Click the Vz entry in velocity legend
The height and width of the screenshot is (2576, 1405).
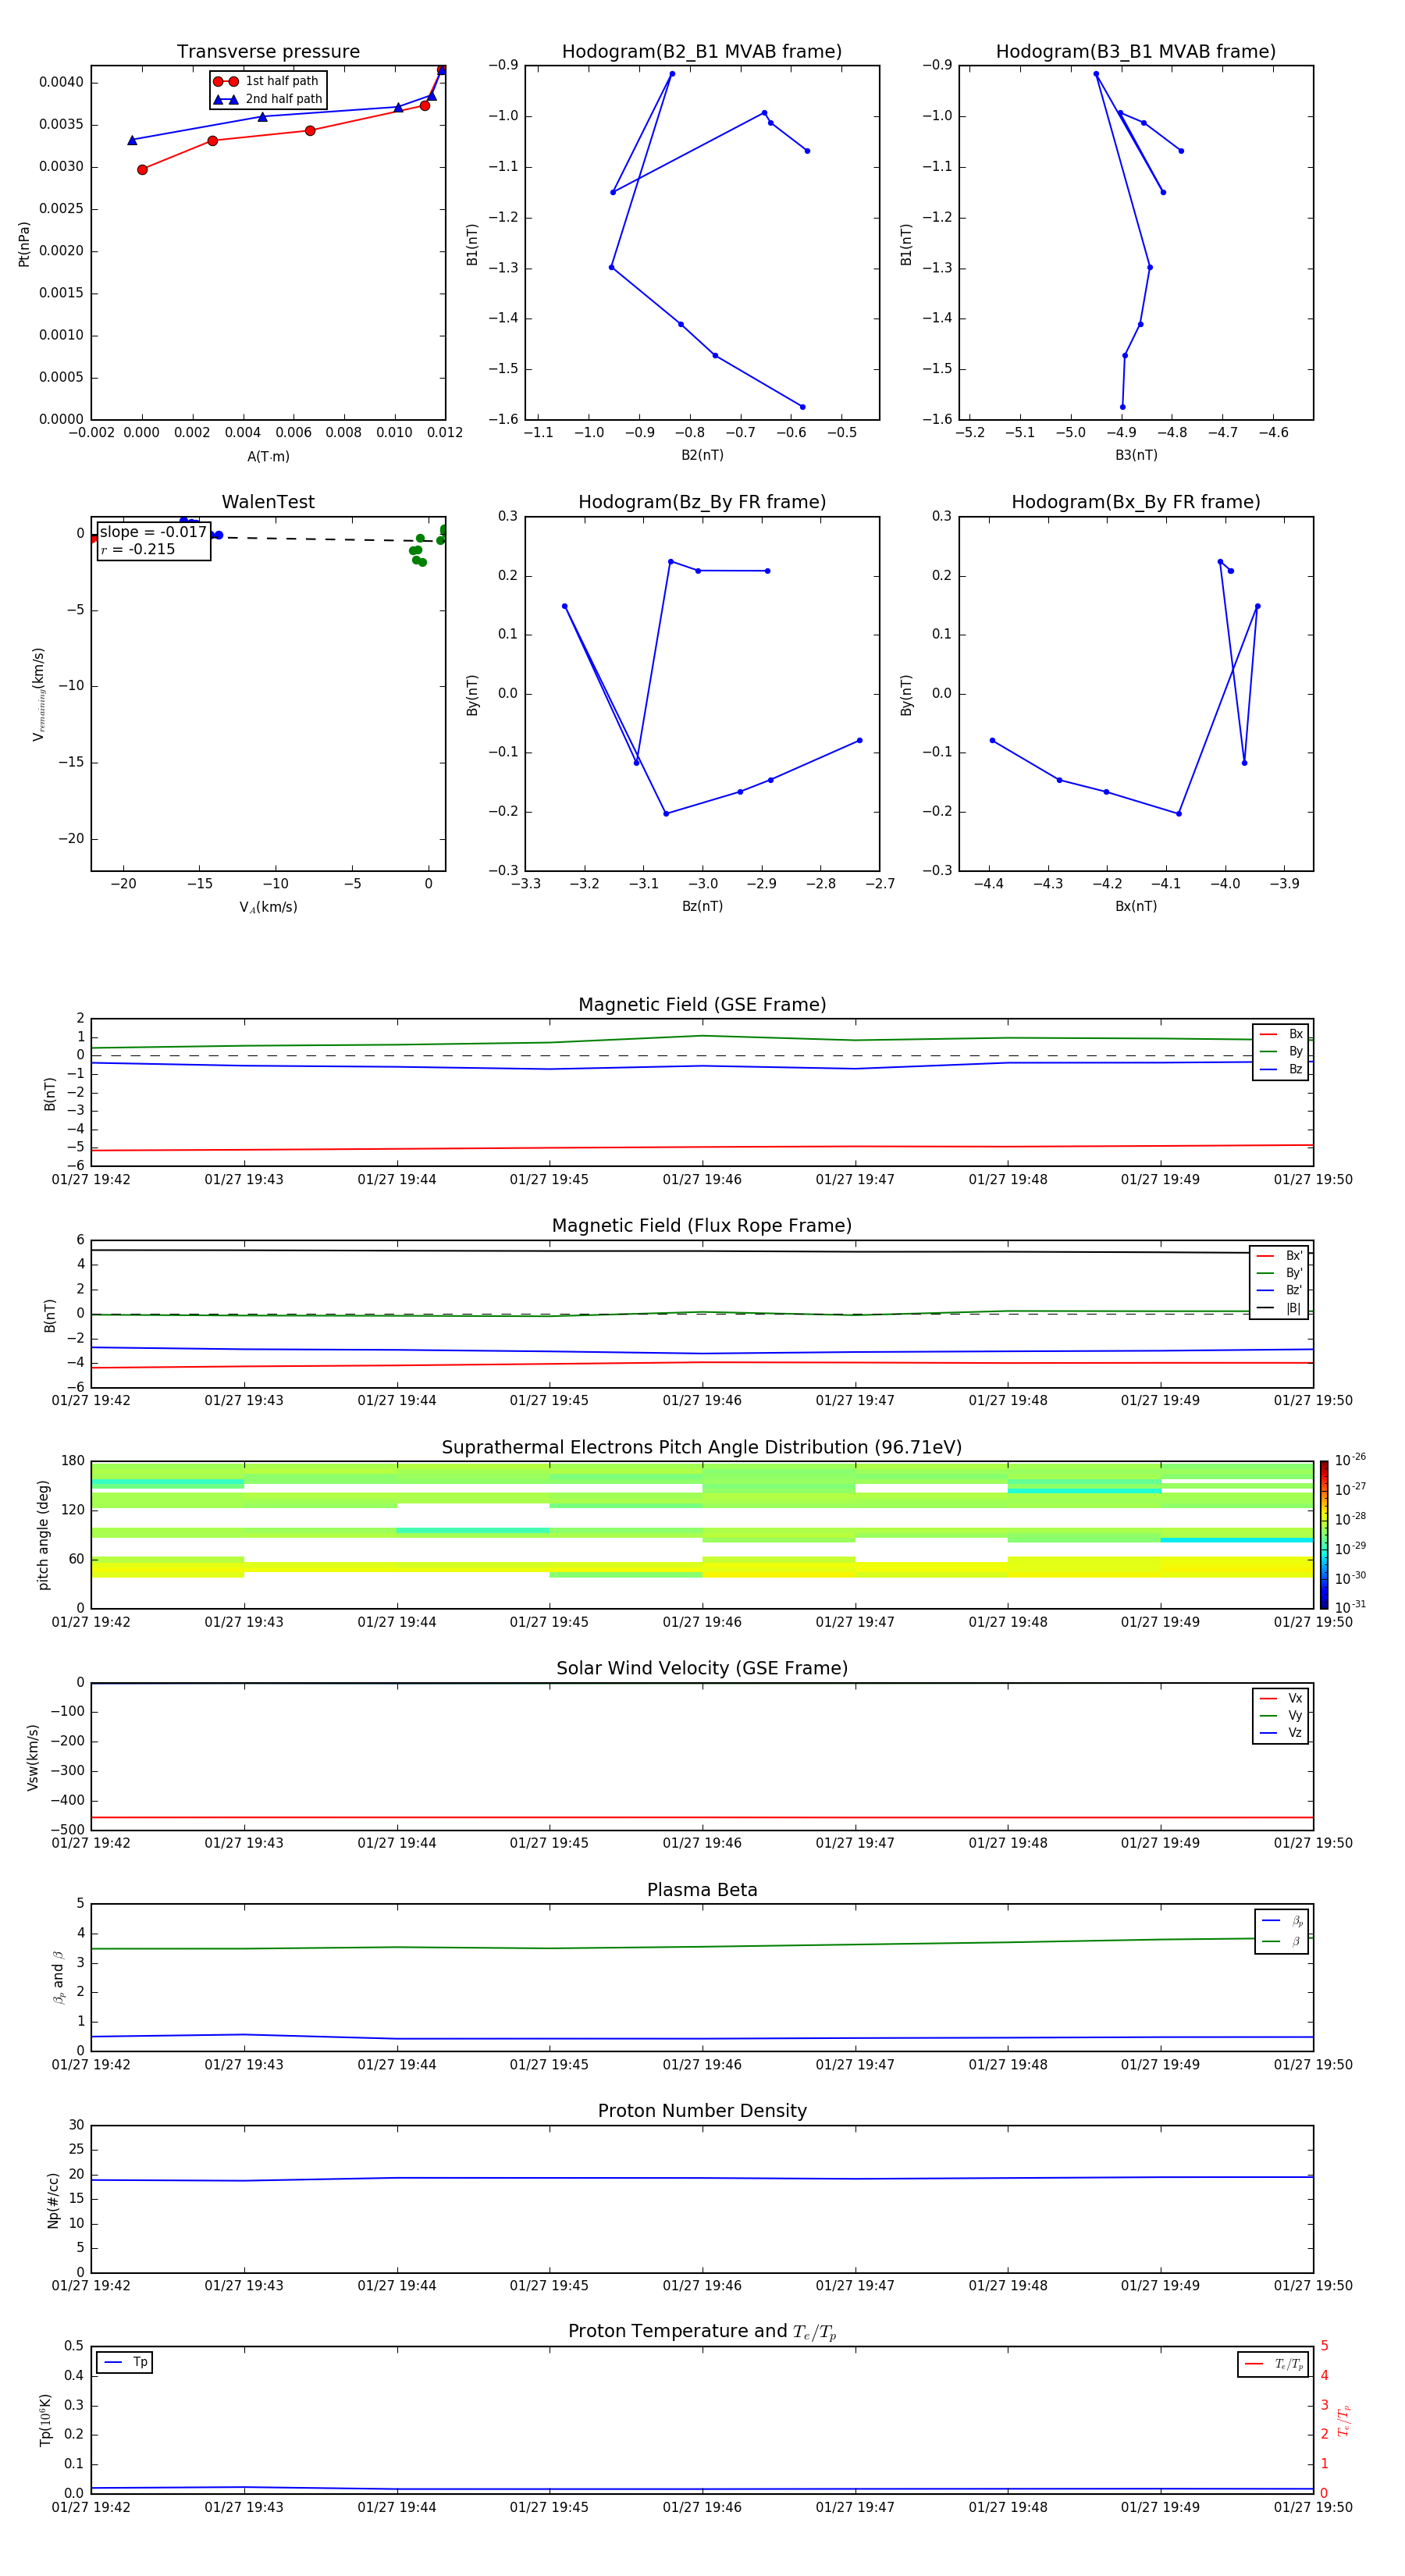(1281, 1733)
